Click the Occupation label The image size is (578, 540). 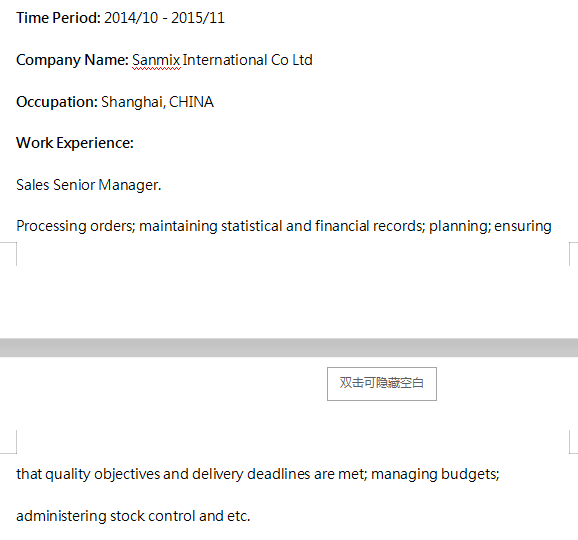[57, 102]
